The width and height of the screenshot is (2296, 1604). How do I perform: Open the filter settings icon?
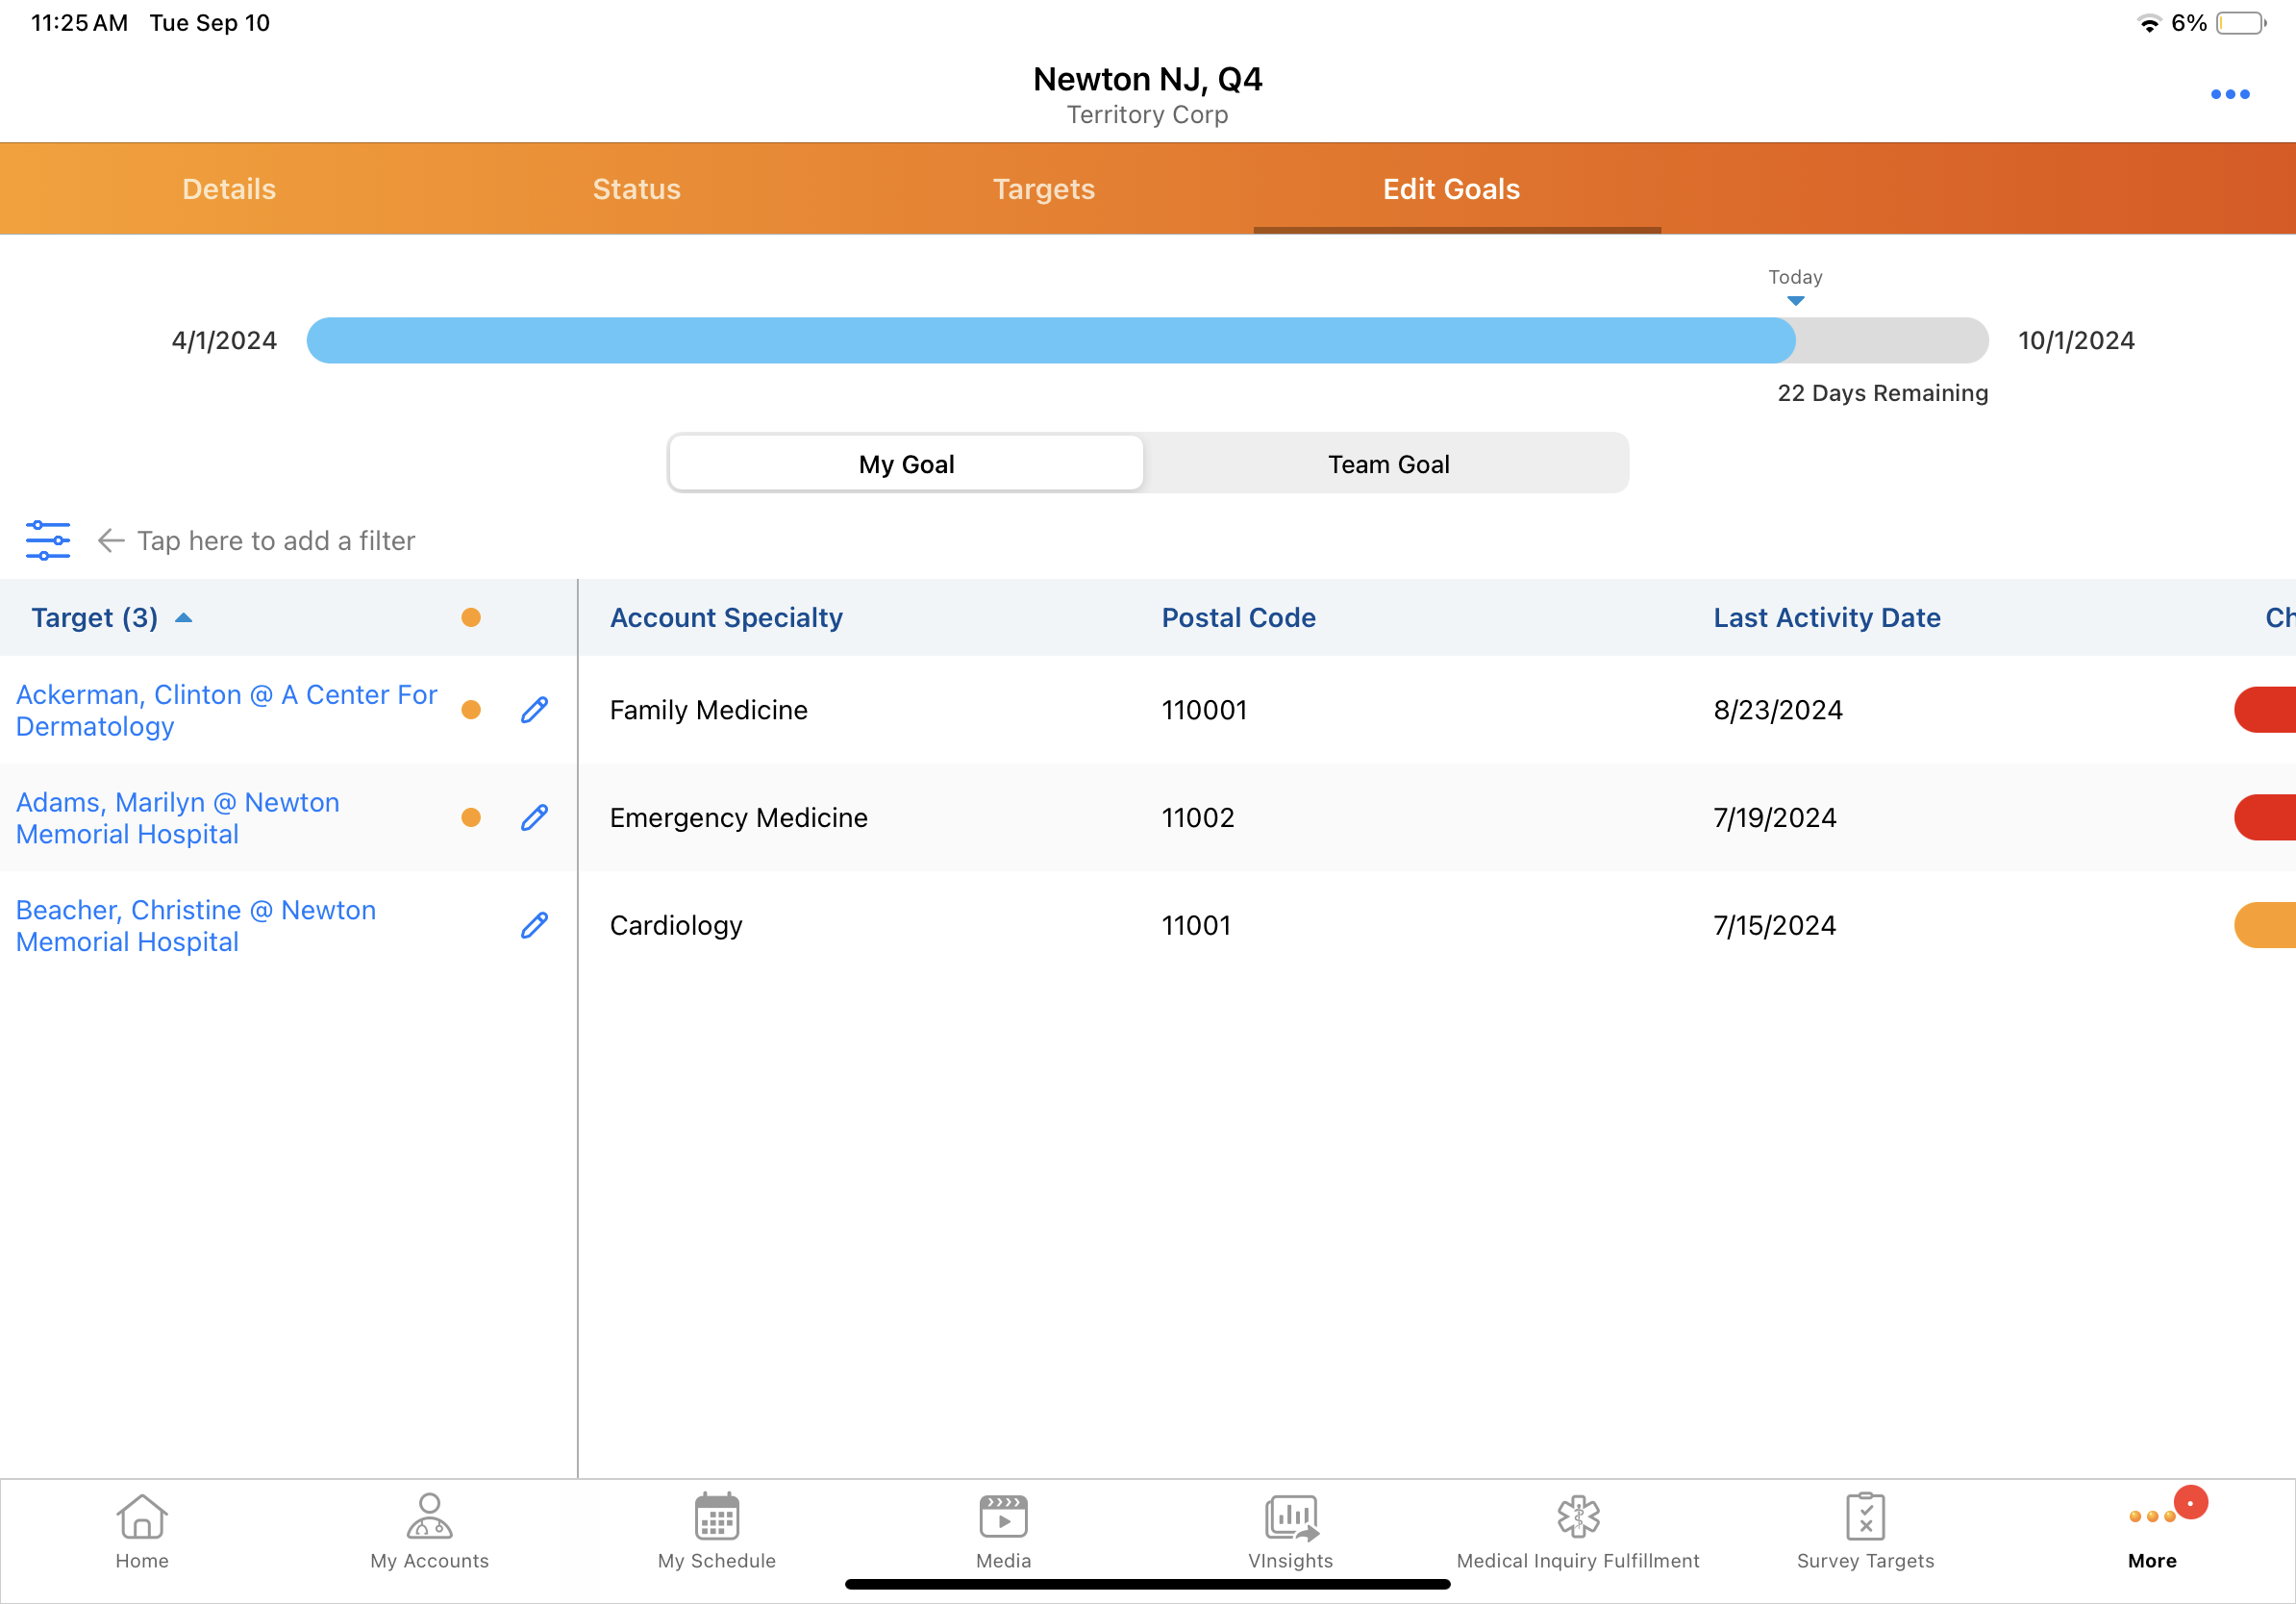tap(47, 540)
